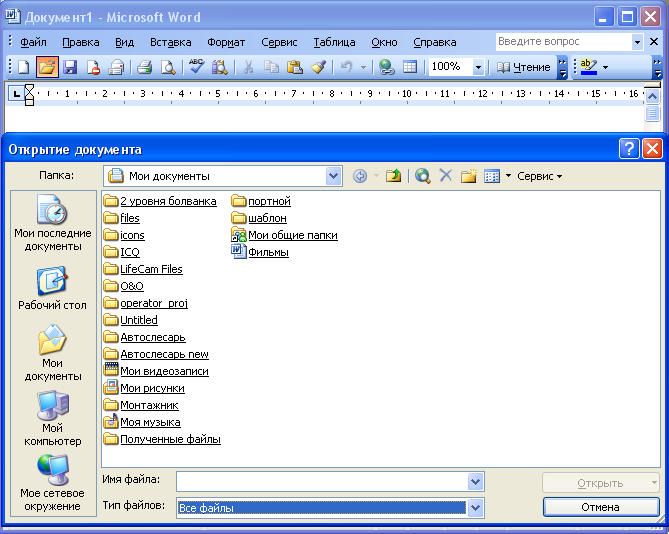This screenshot has width=669, height=534.
Task: Click the Print icon in Word toolbar
Action: pos(145,67)
